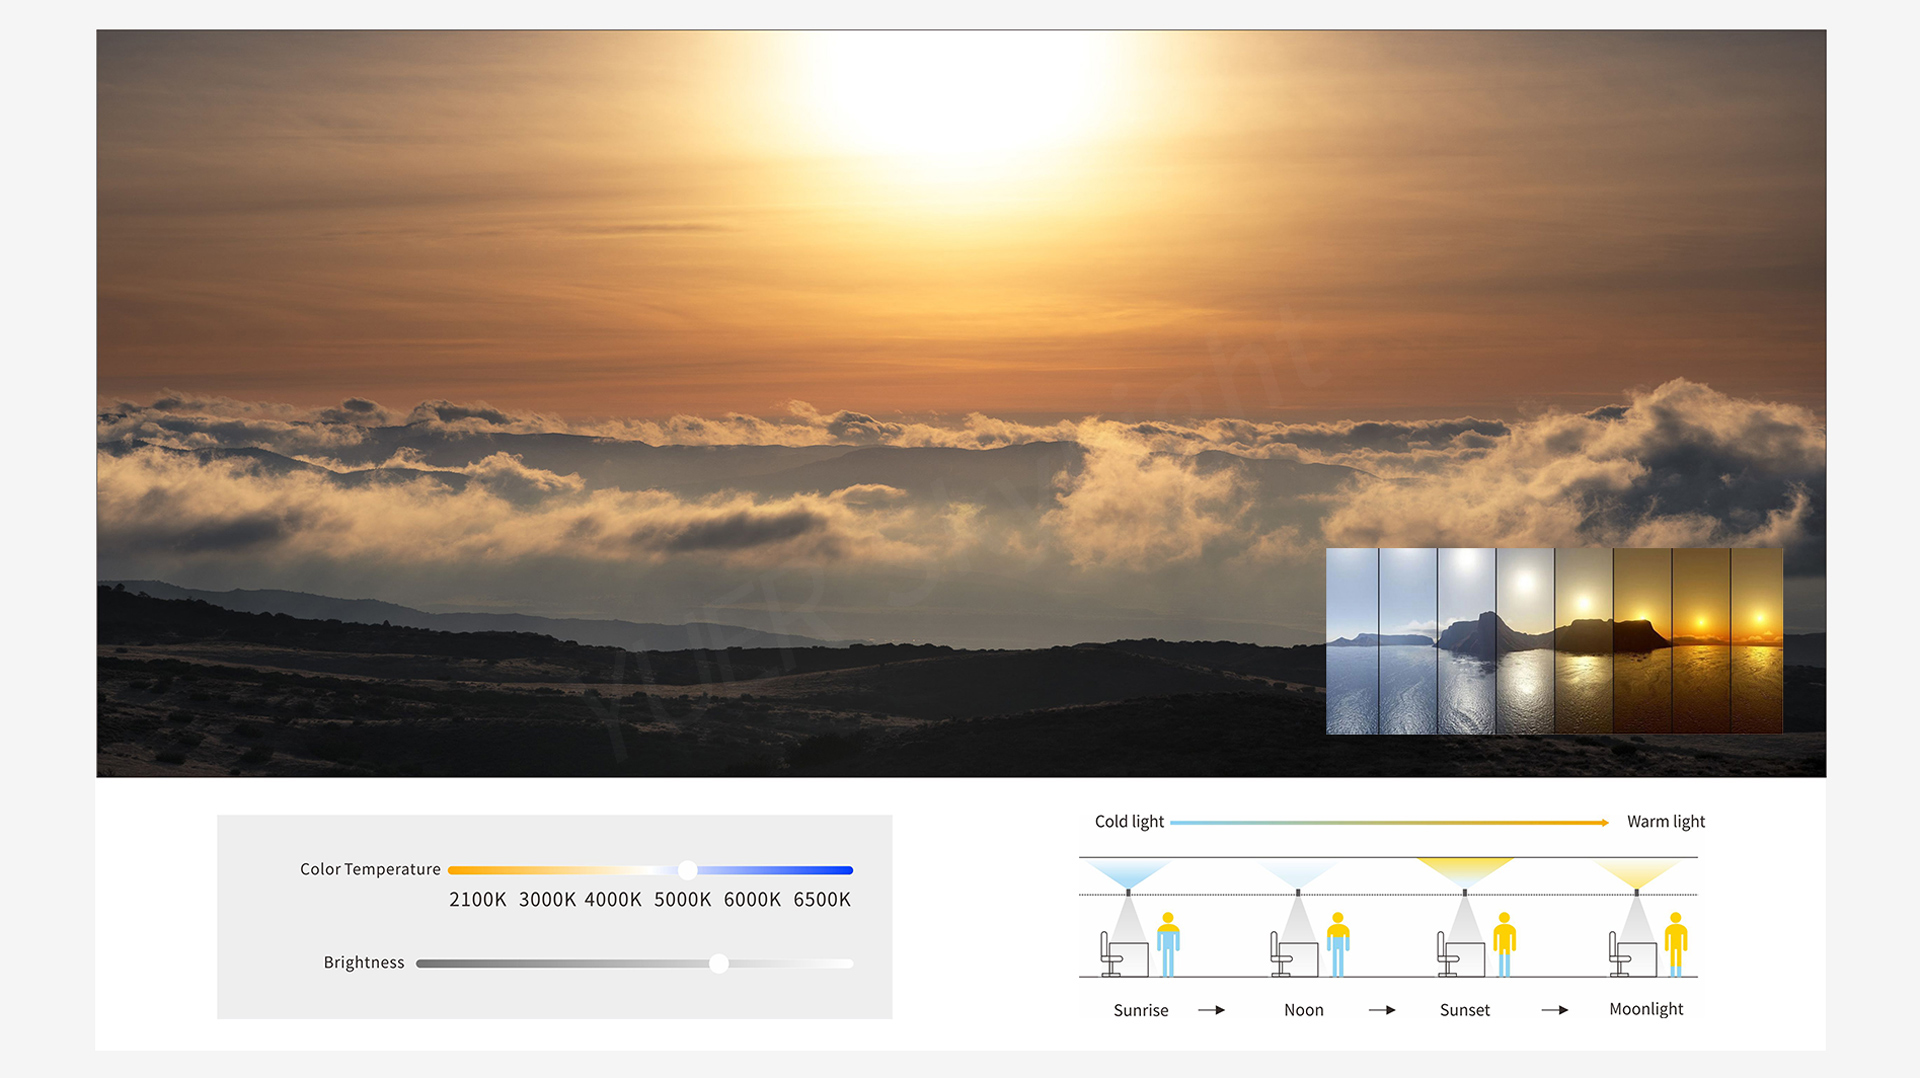This screenshot has width=1920, height=1078.
Task: Click the person icon above Noon
Action: click(1338, 944)
